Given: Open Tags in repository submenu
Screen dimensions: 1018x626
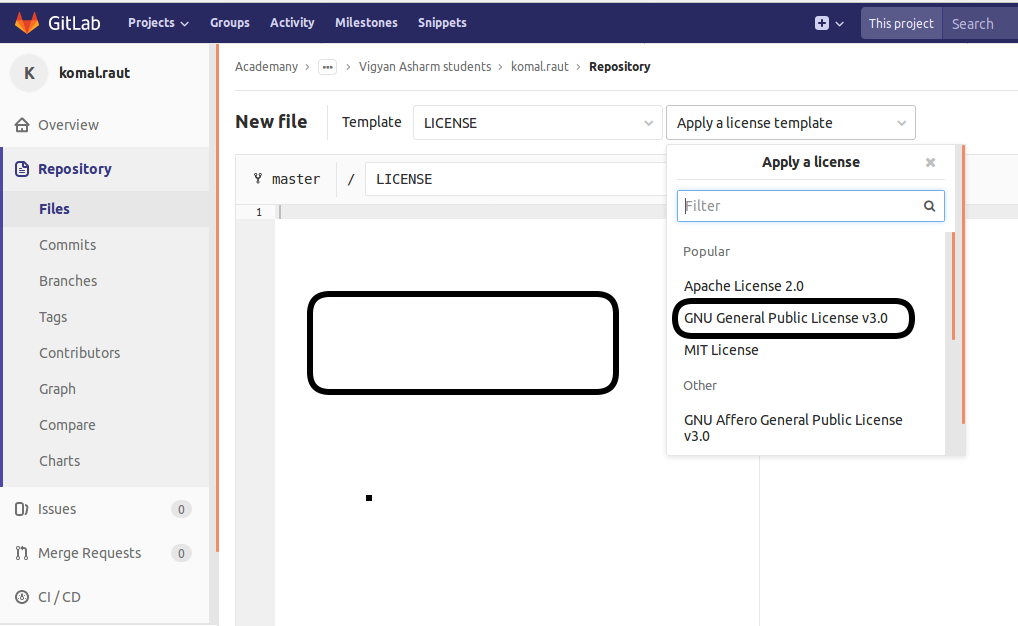Looking at the screenshot, I should [53, 317].
